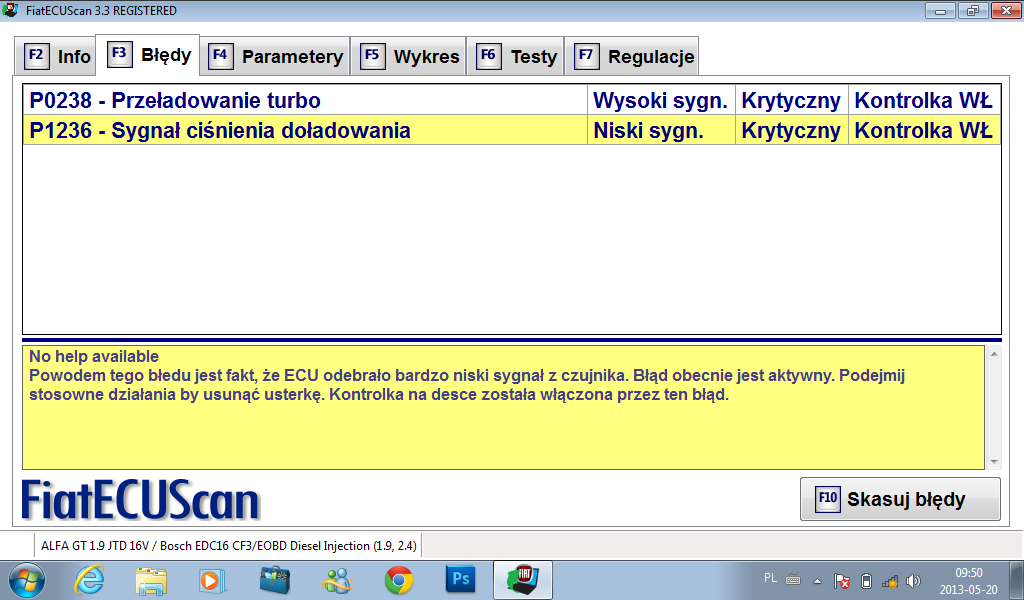Viewport: 1024px width, 600px height.
Task: Select the F3 Błędy tab
Action: 148,55
